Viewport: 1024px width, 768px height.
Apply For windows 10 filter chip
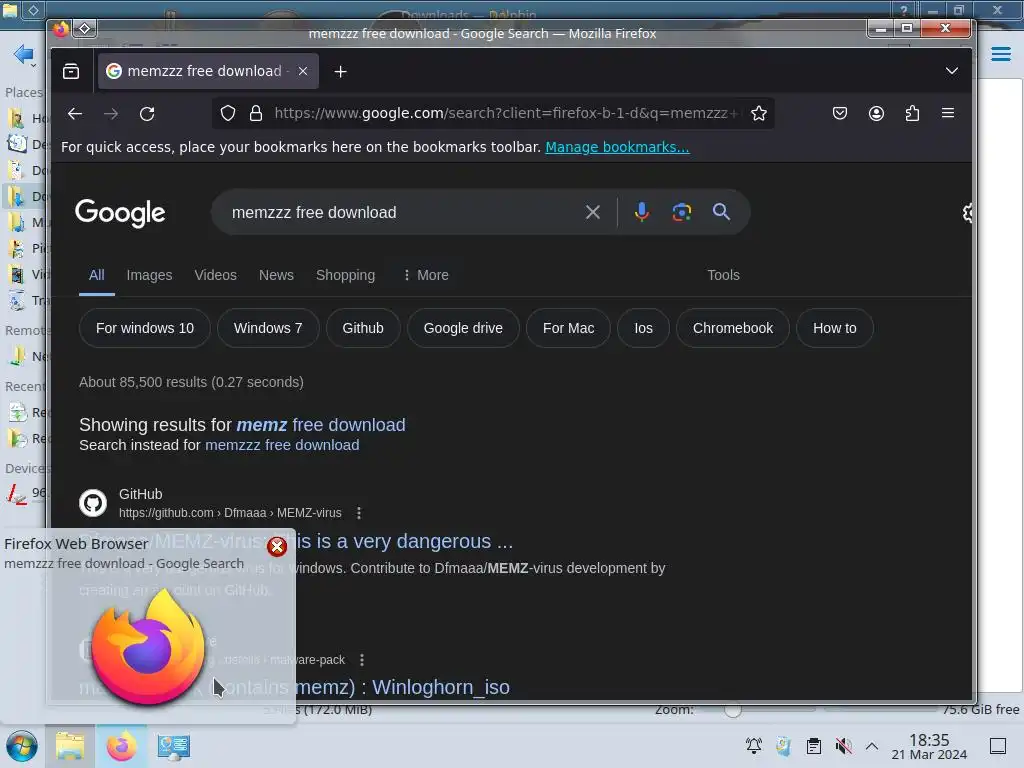point(145,328)
